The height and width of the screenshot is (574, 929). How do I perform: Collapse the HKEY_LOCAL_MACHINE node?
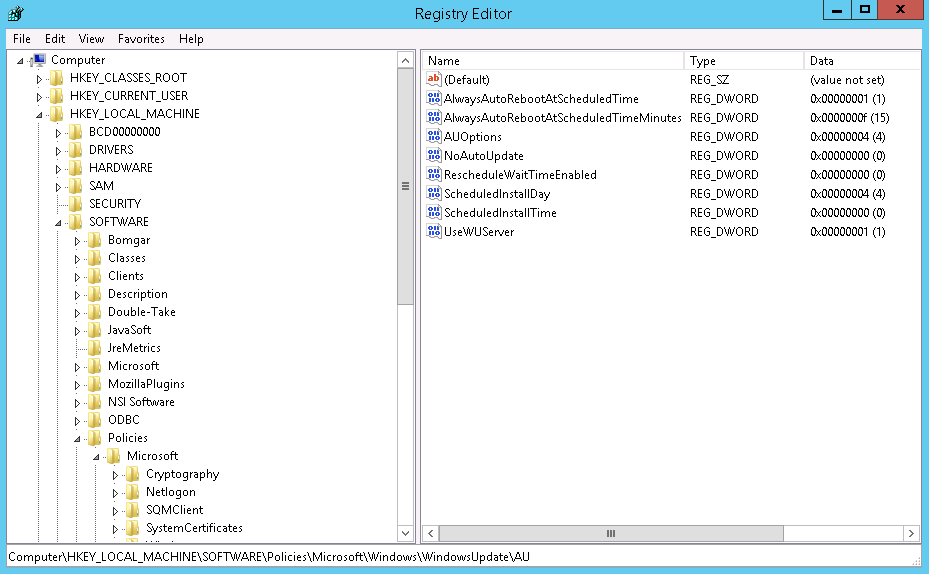pos(39,115)
